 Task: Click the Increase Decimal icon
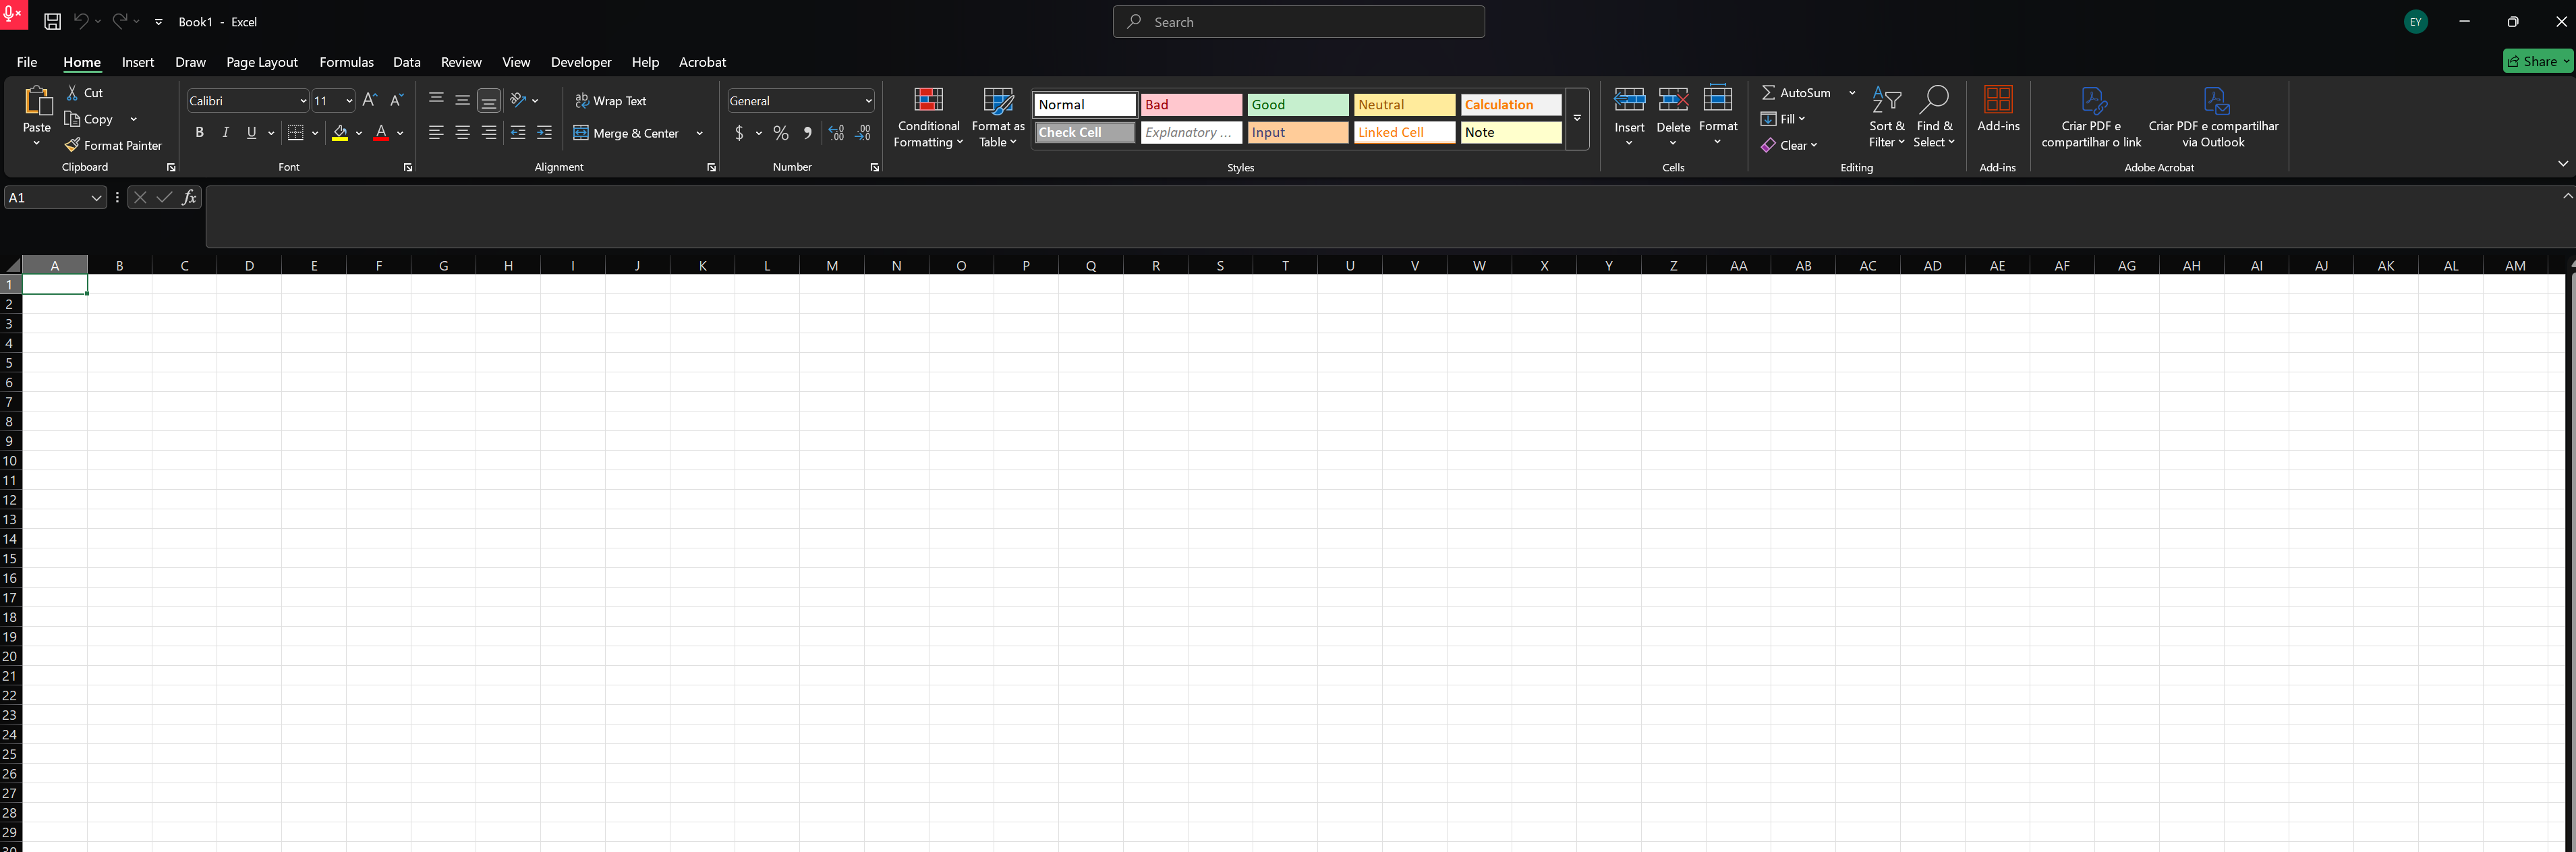[x=836, y=133]
